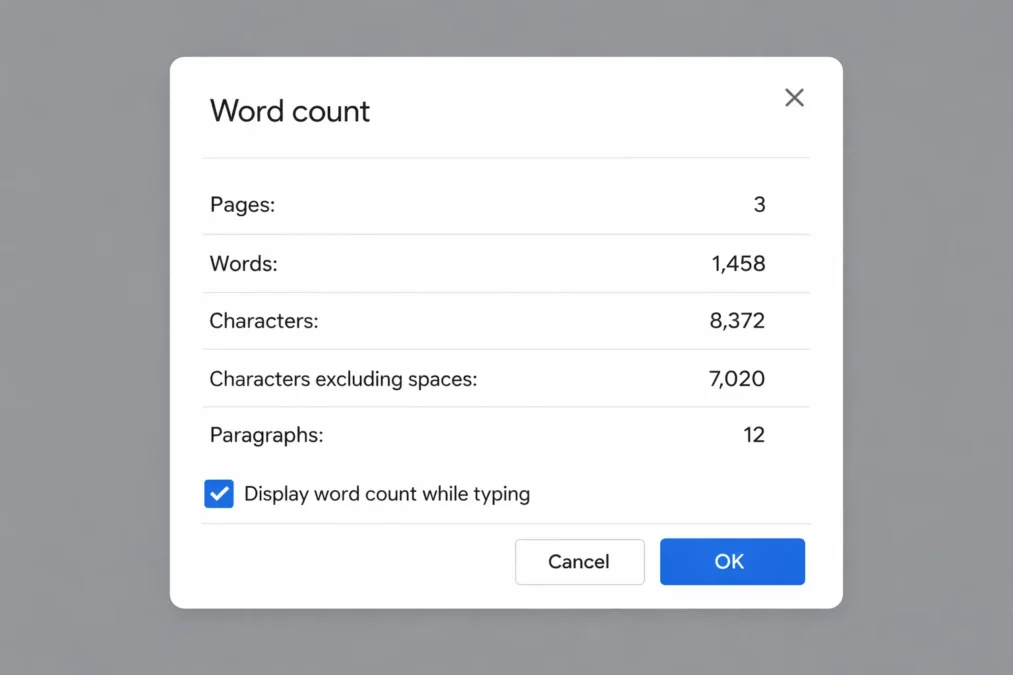Screen dimensions: 1013x675
Task: Select the 'Paragraphs:' row label
Action: 266,435
